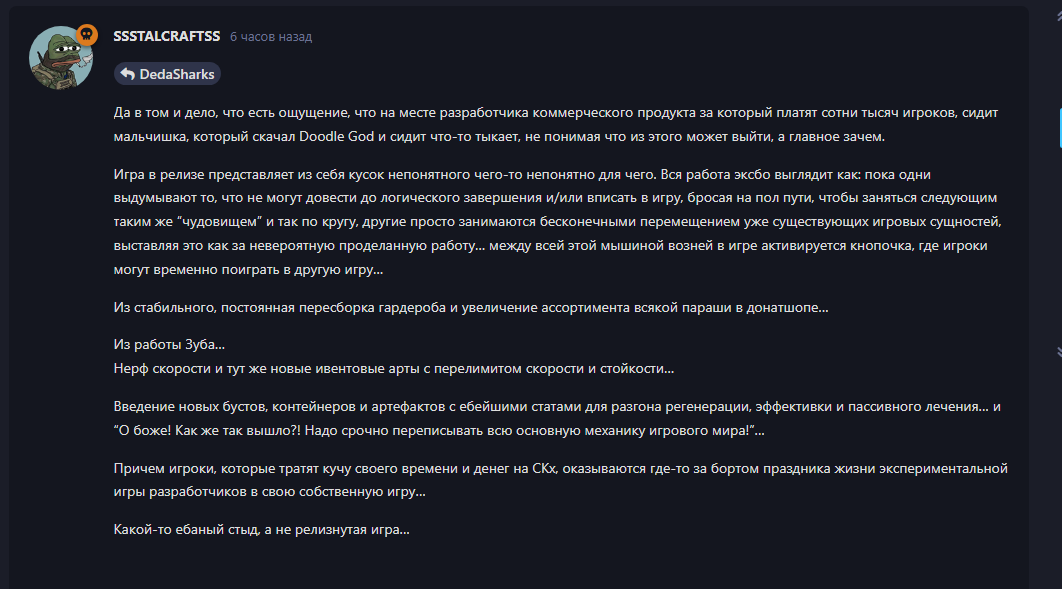
Task: Click the reply arrow icon beside DedaSharks
Action: (128, 74)
